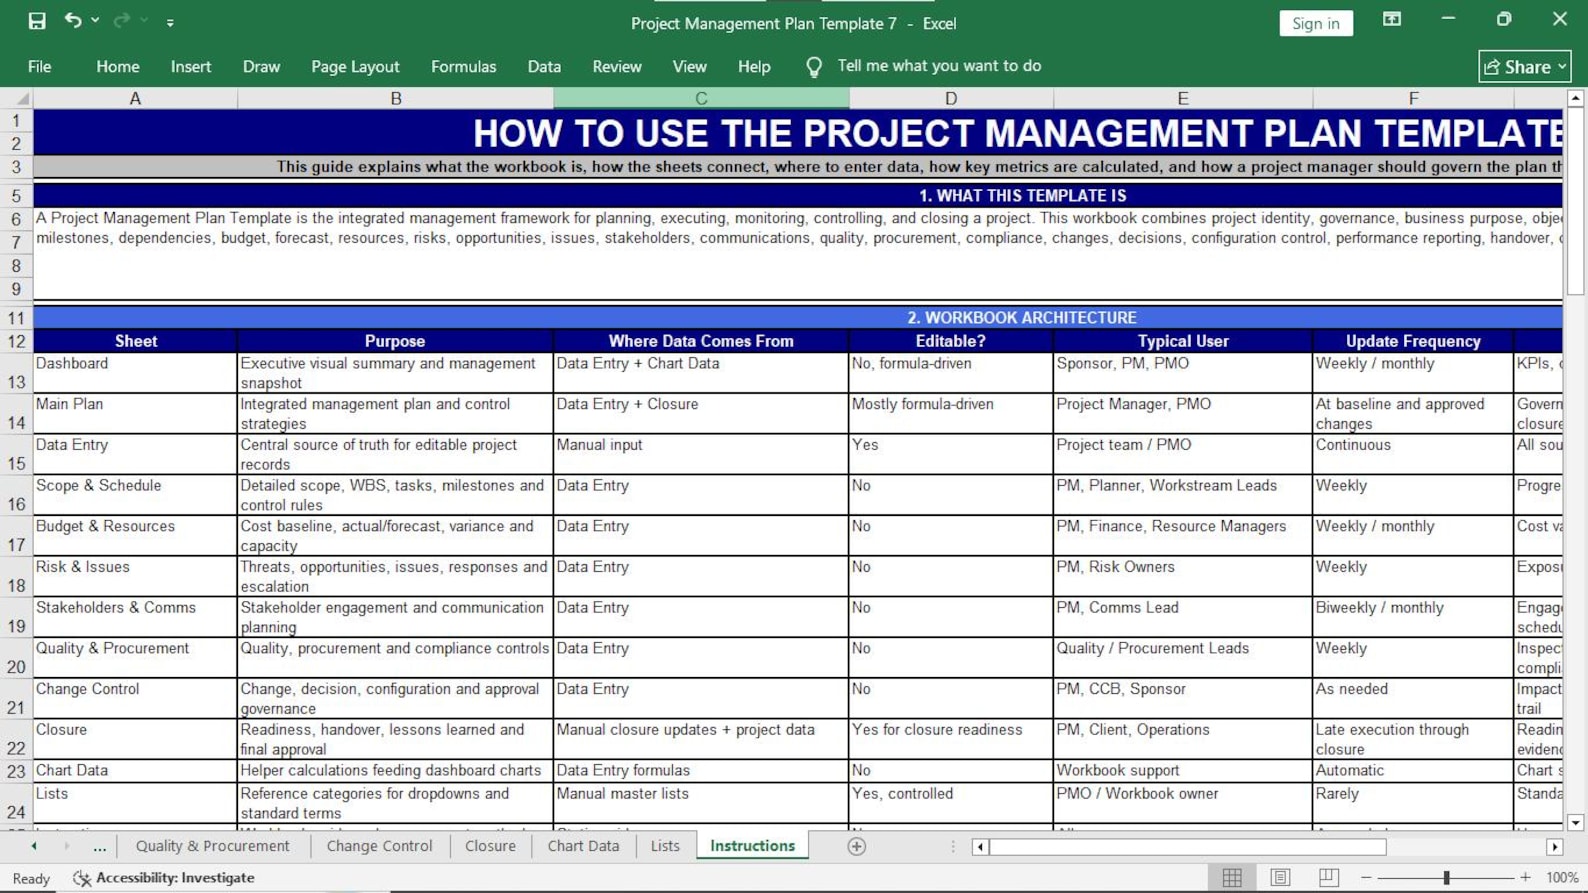Click the zoom out minus button
This screenshot has height=893, width=1588.
coord(1366,877)
